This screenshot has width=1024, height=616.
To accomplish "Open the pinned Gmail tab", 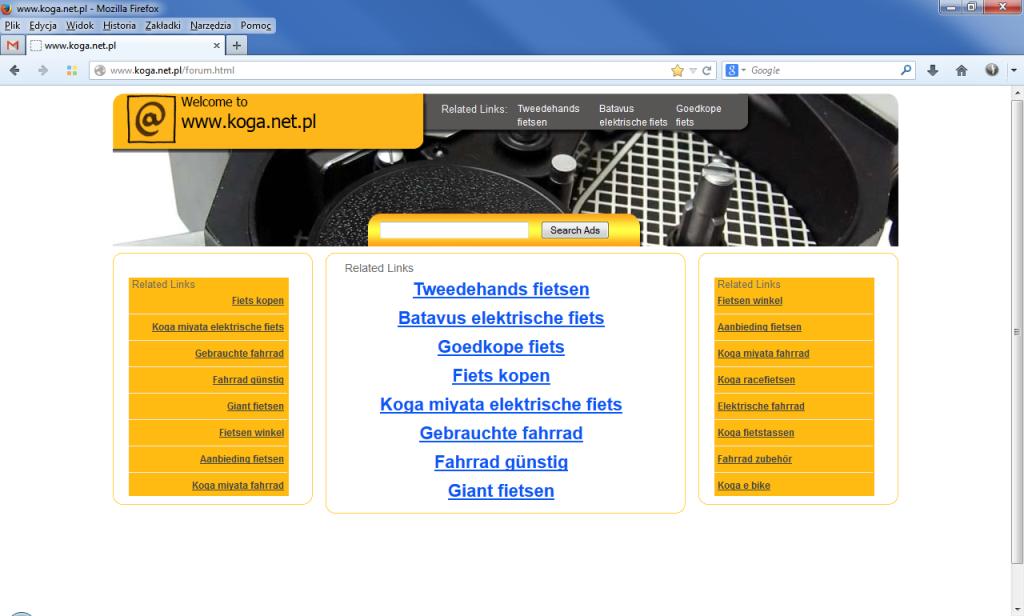I will click(x=12, y=45).
